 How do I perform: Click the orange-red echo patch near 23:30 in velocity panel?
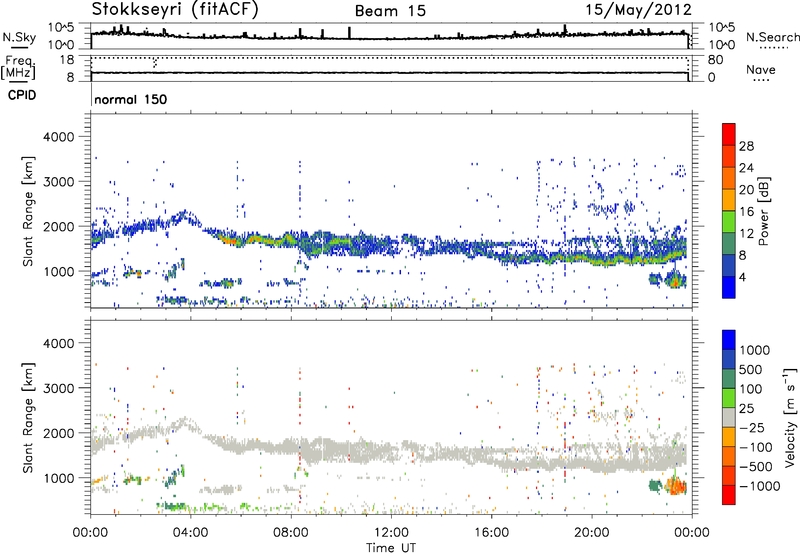677,486
